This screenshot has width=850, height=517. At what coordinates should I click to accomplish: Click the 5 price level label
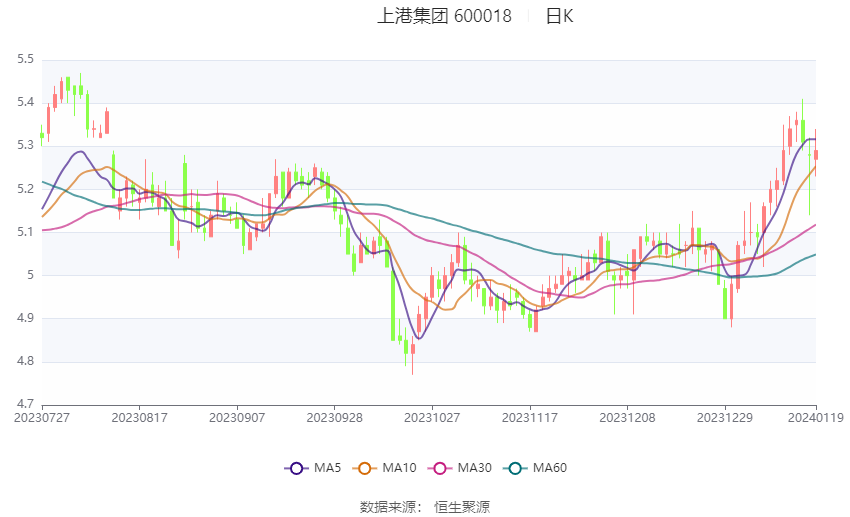click(31, 275)
